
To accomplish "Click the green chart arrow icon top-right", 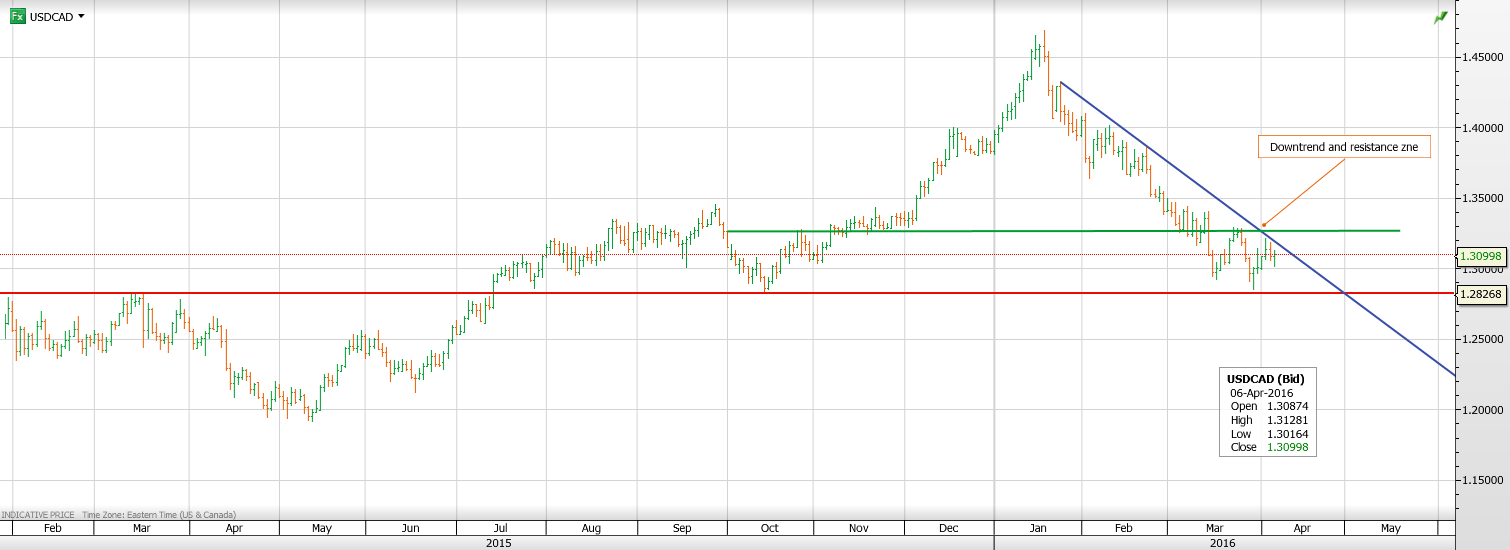I will tap(1440, 17).
